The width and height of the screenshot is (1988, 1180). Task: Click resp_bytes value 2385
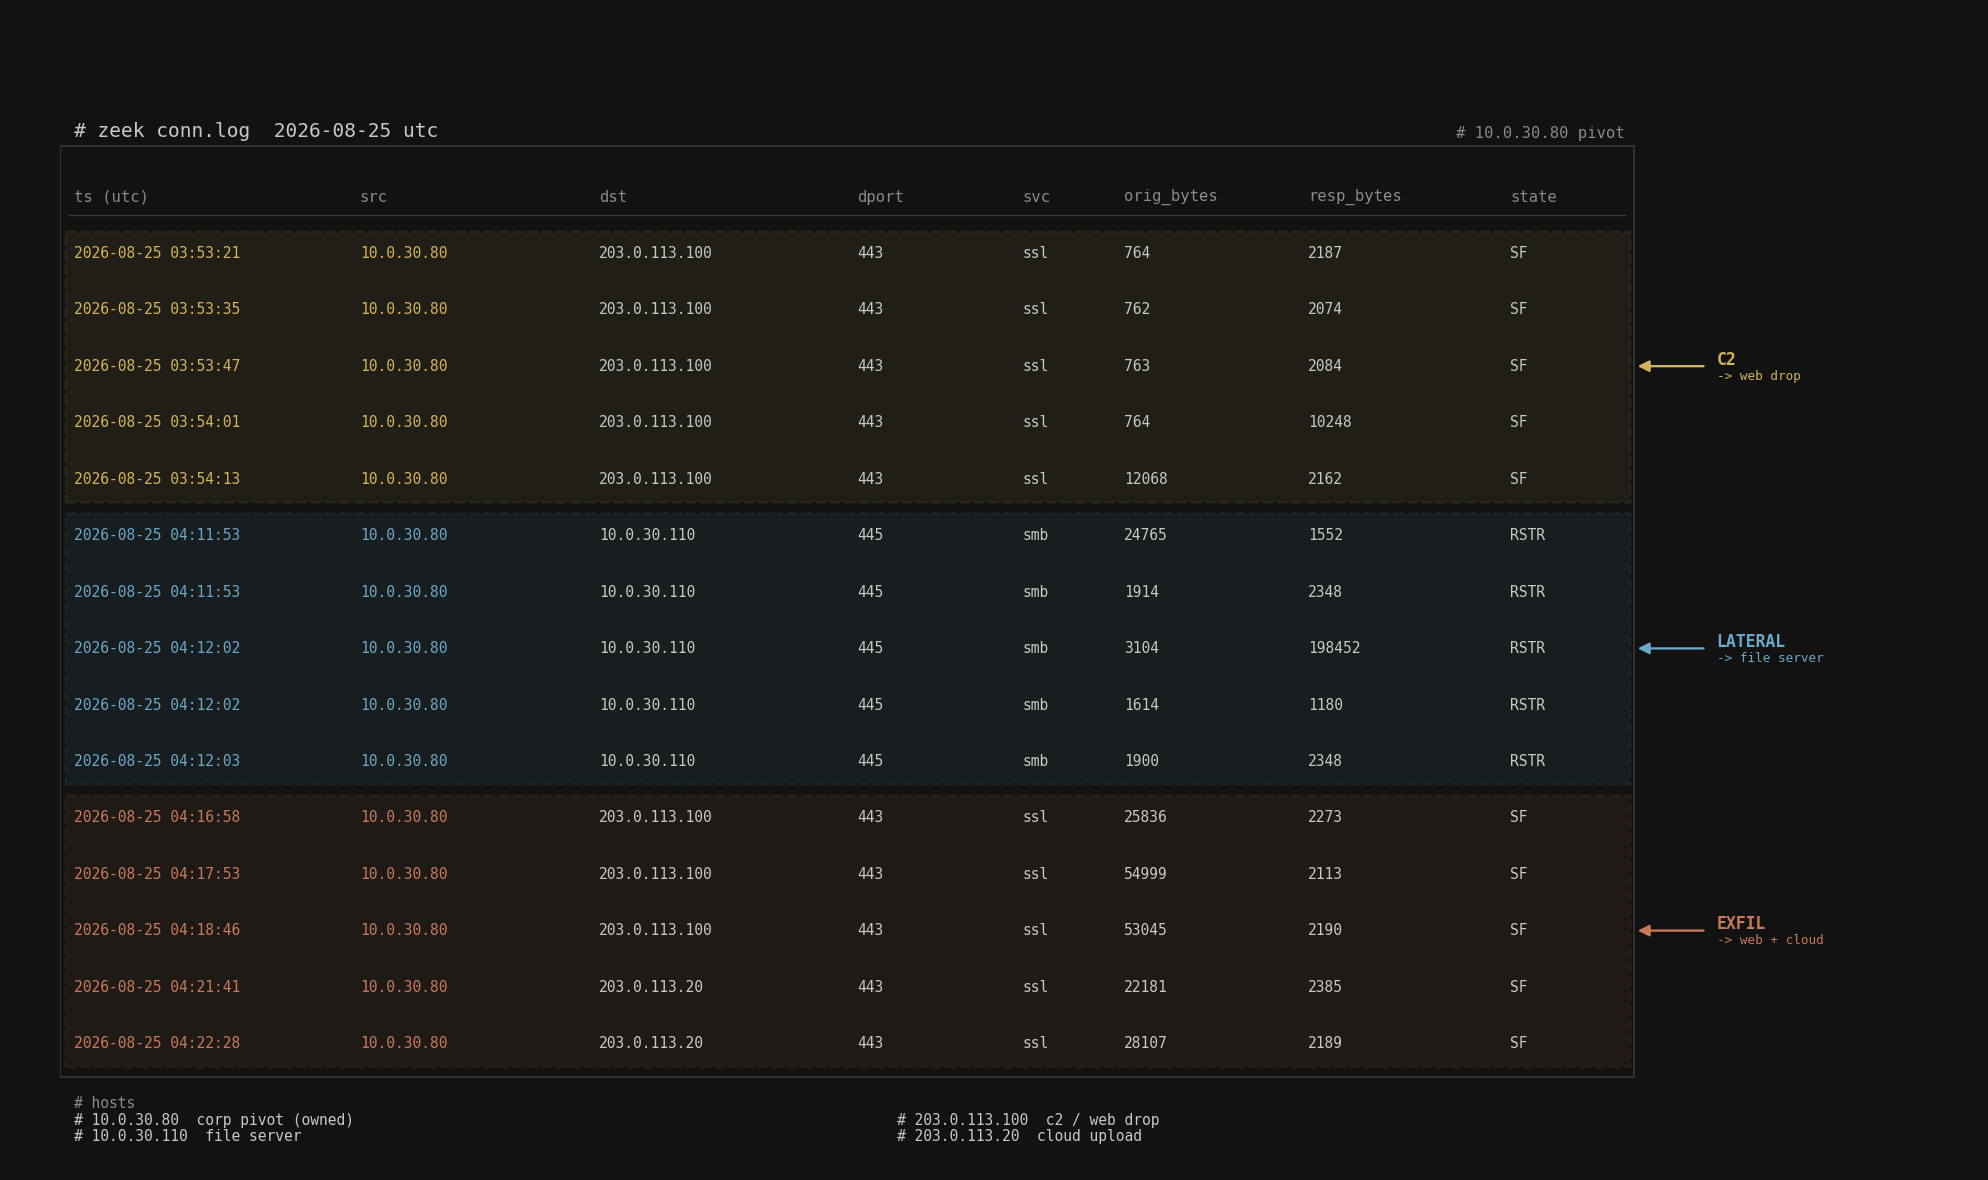pyautogui.click(x=1325, y=987)
